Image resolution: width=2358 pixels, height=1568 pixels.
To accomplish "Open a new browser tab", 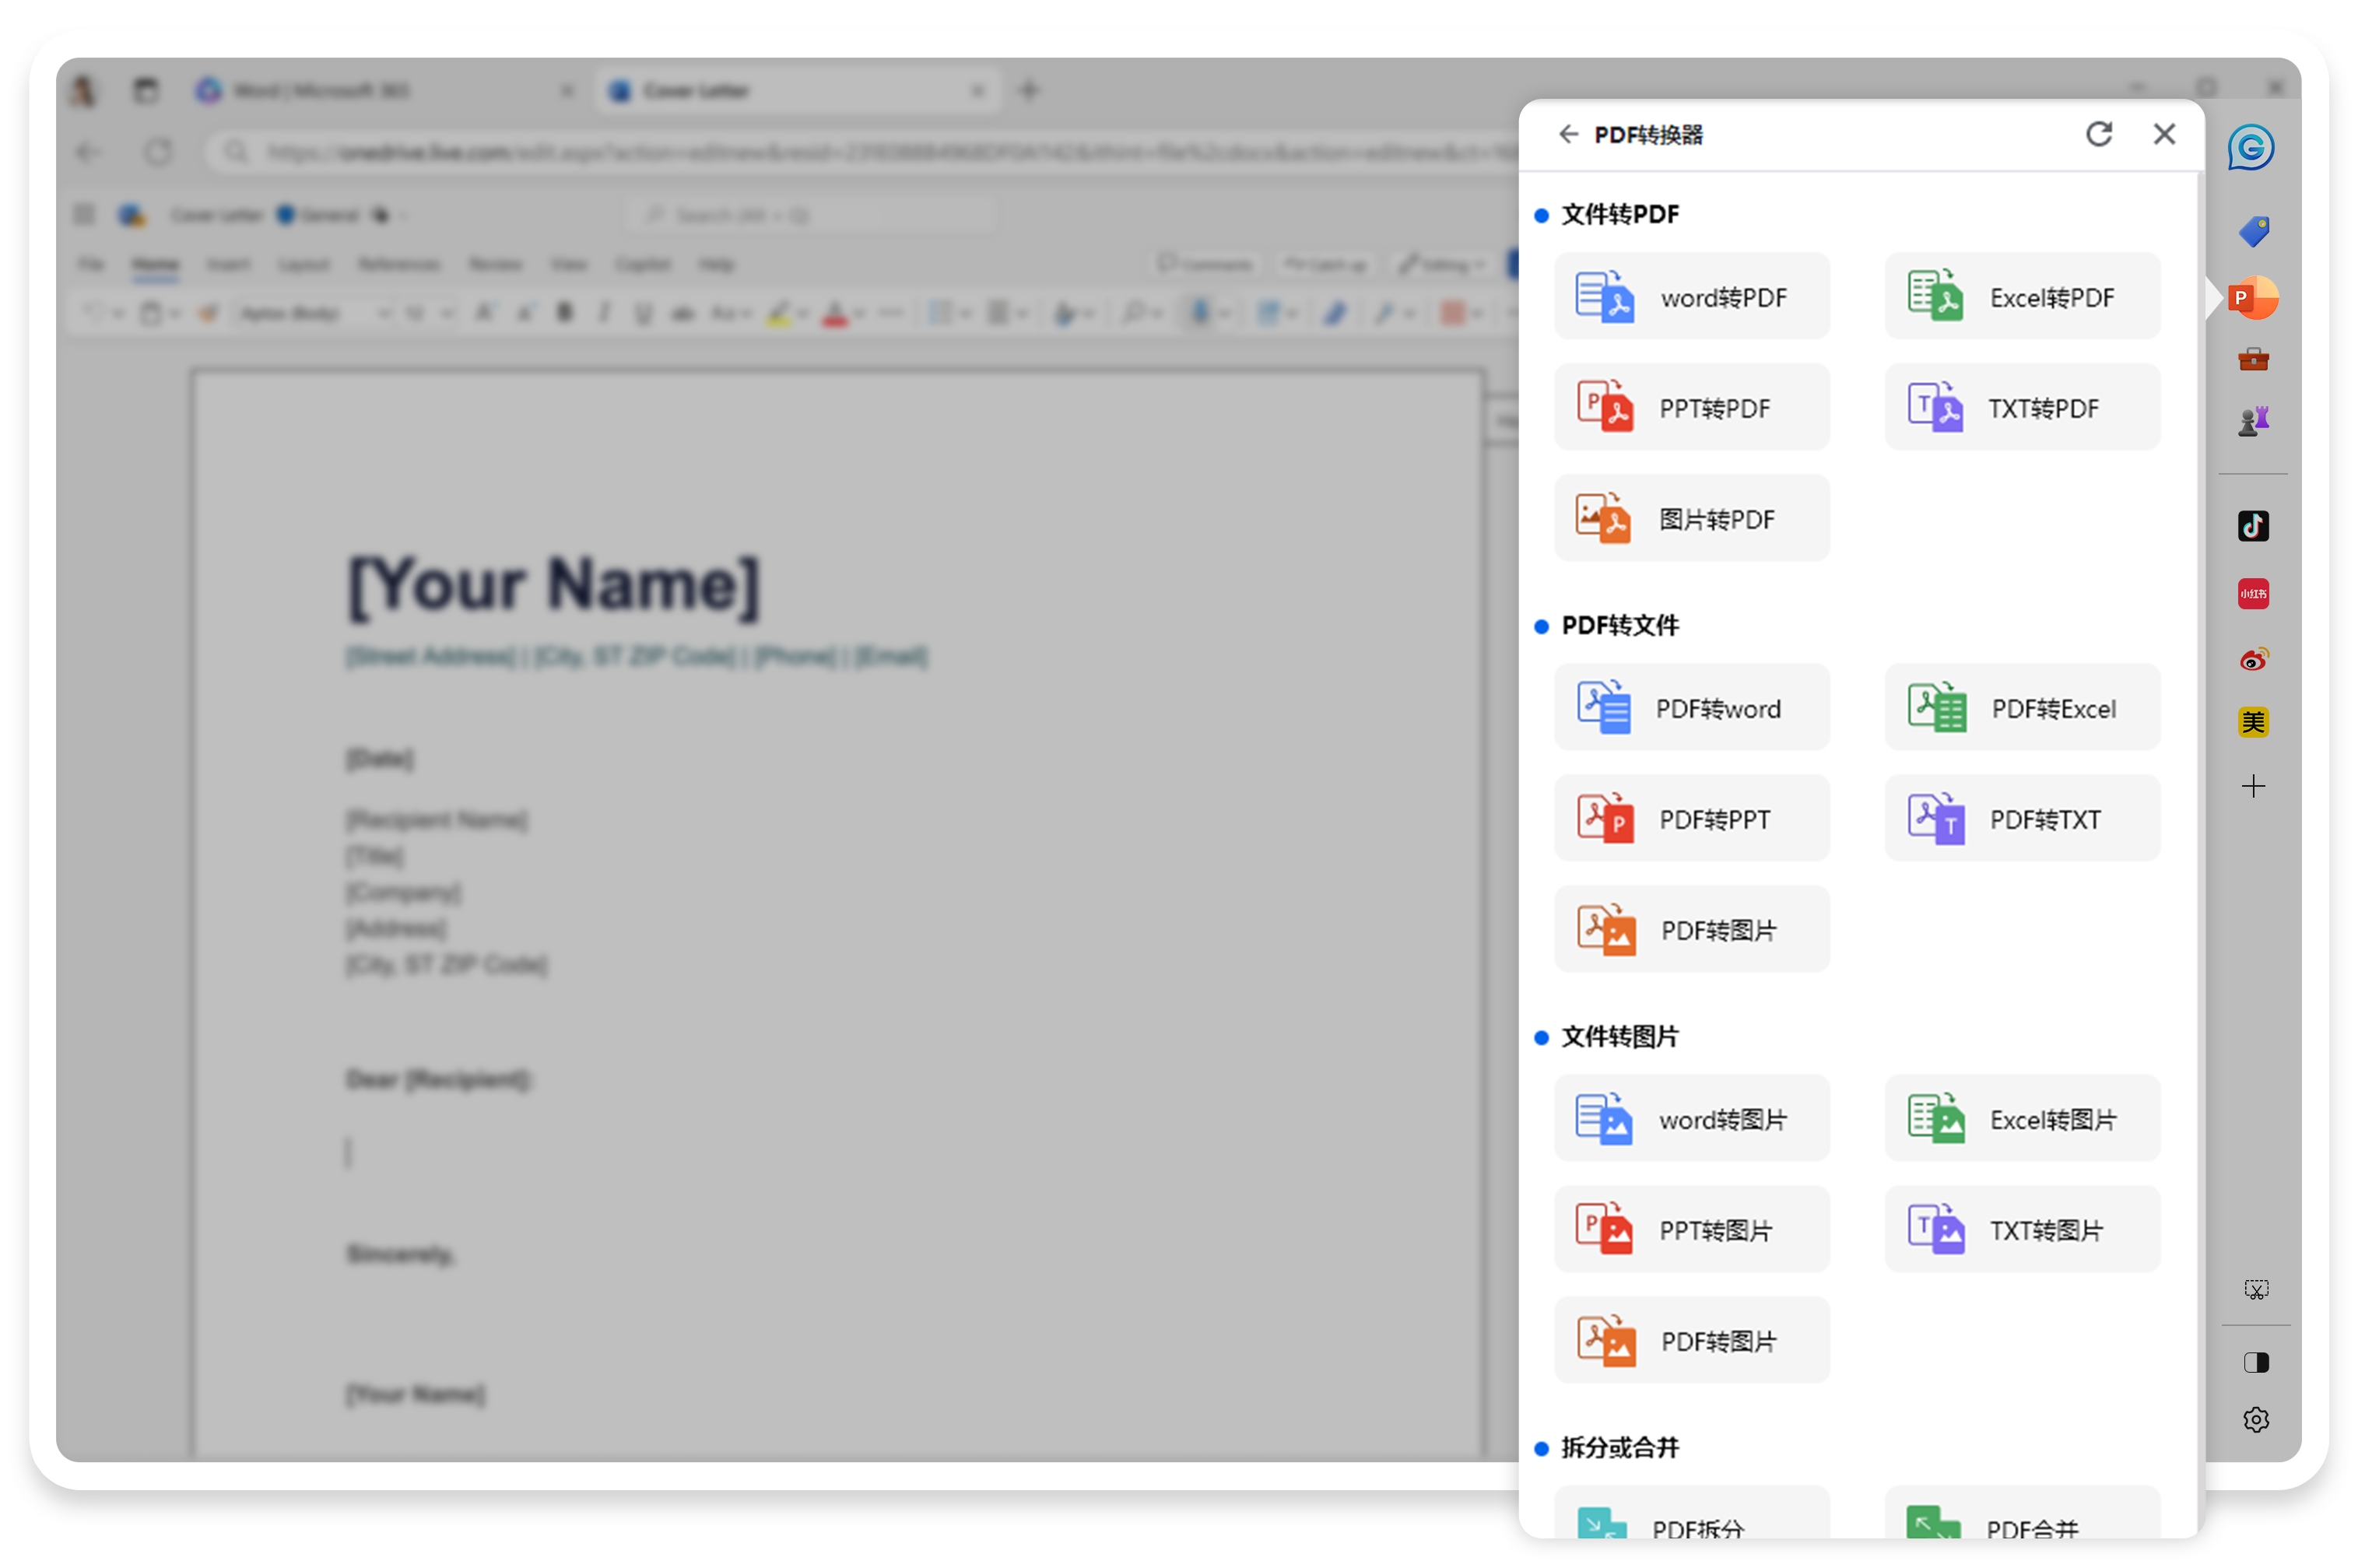I will pos(1028,91).
